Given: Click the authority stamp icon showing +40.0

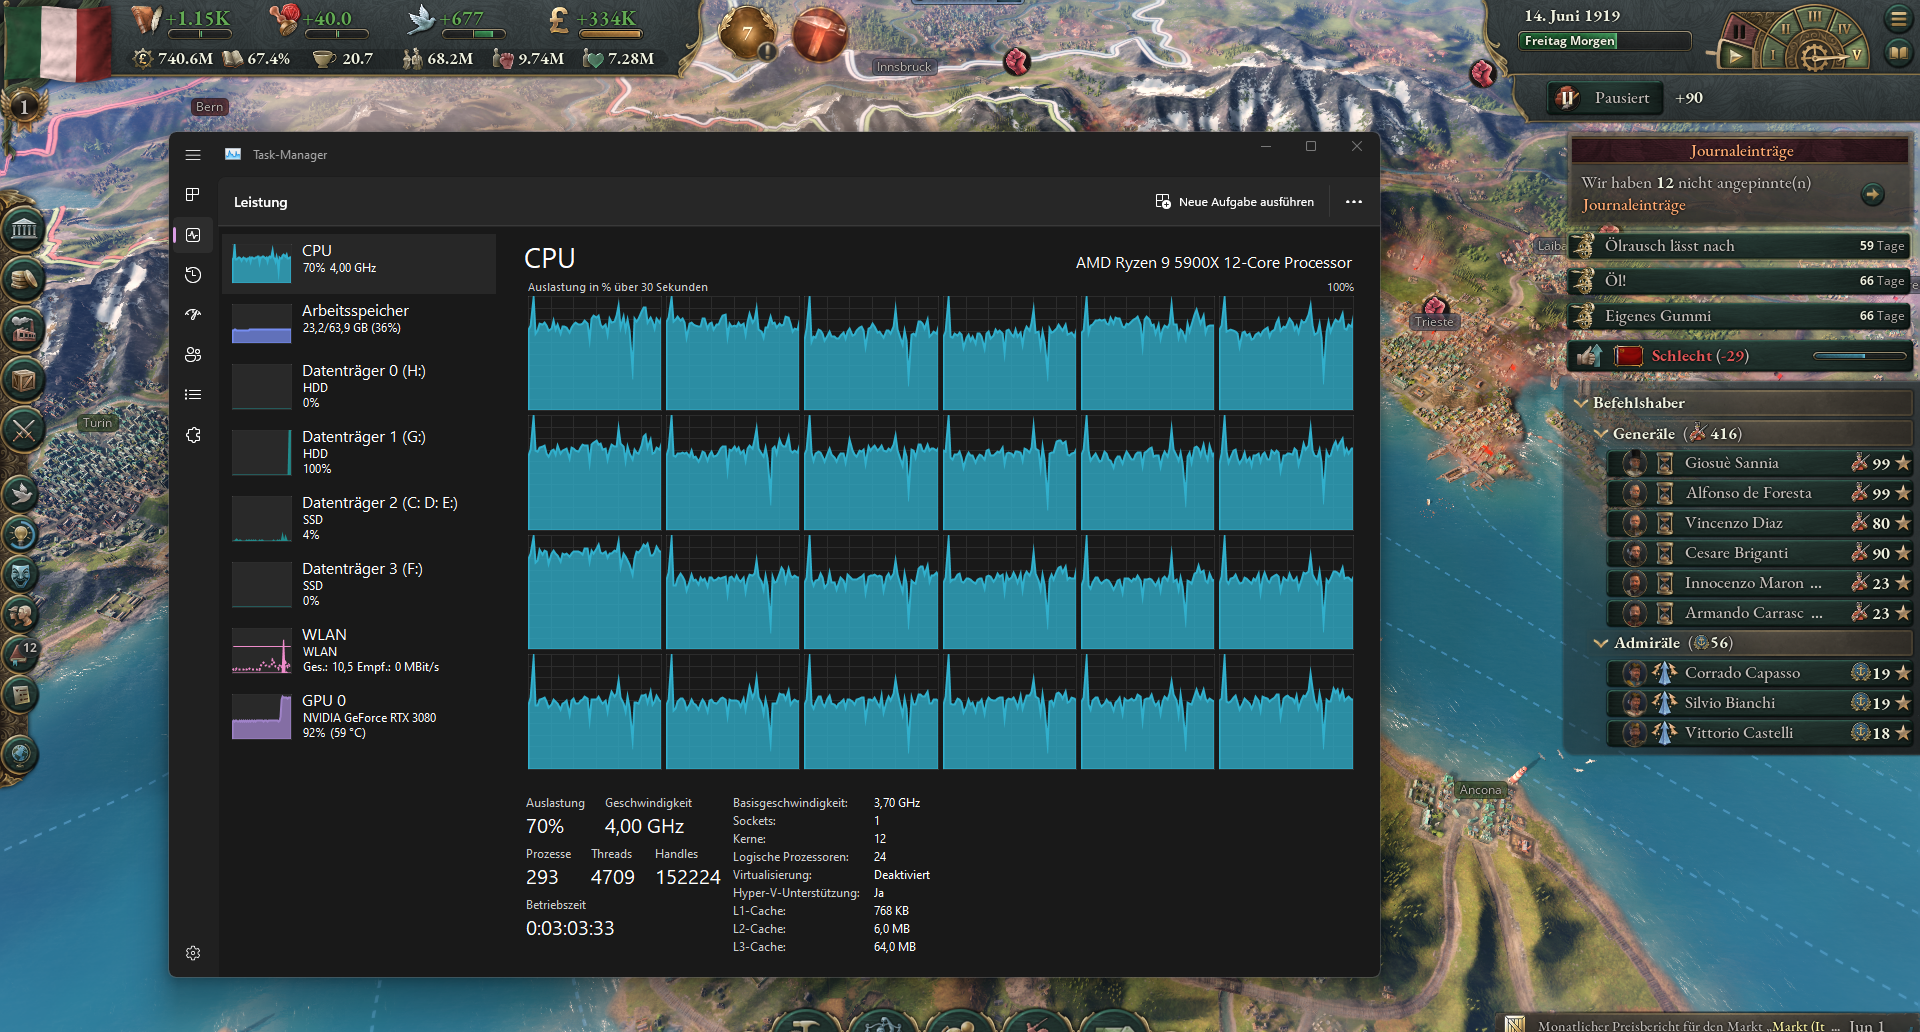Looking at the screenshot, I should point(284,18).
